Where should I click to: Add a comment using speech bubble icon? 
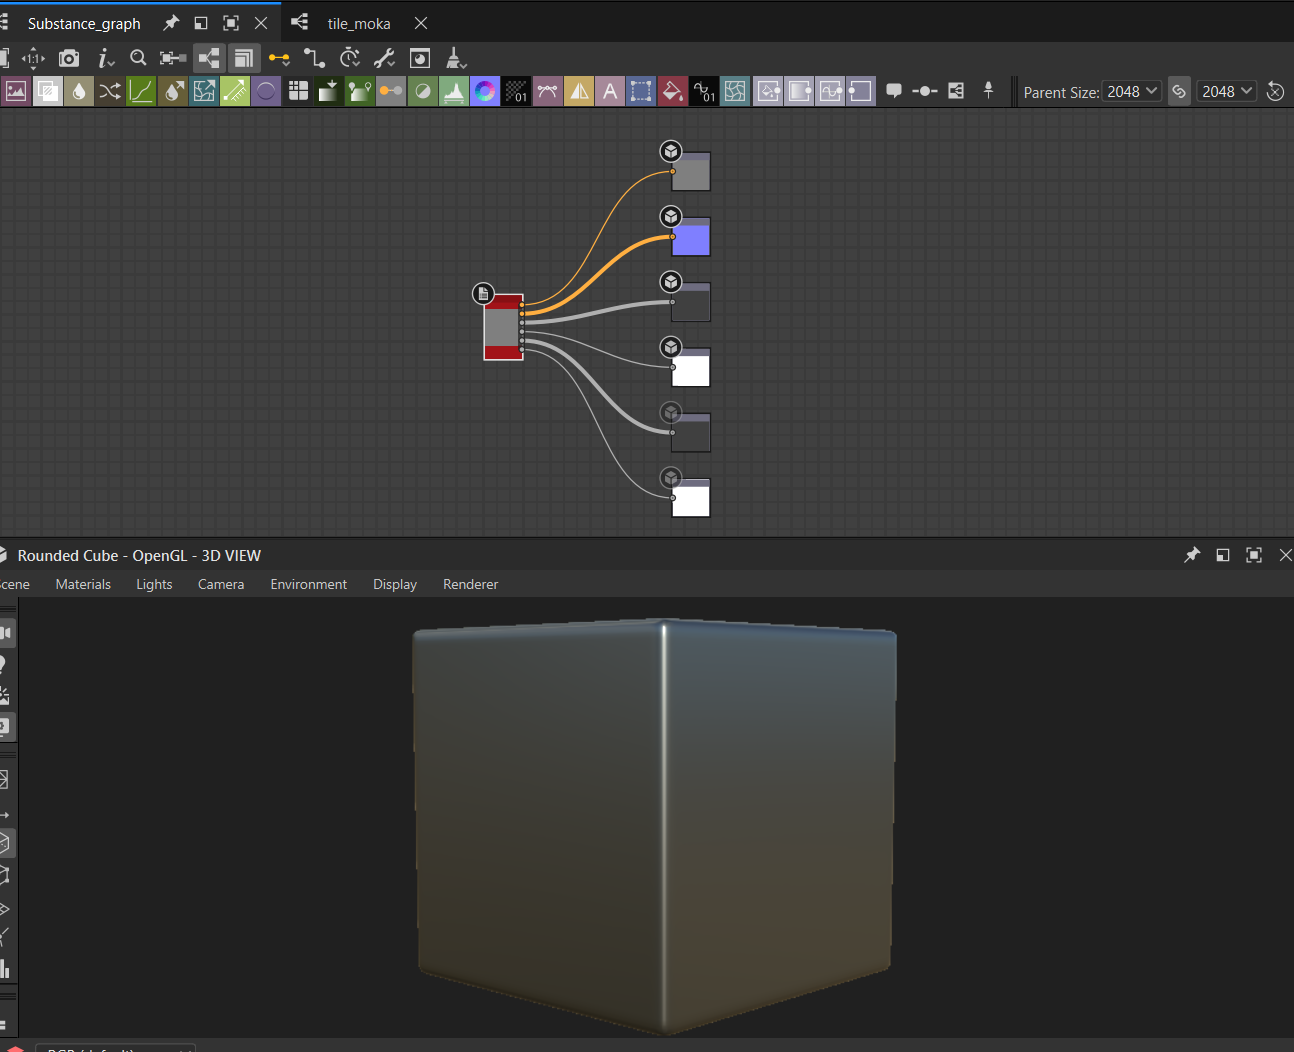[894, 92]
